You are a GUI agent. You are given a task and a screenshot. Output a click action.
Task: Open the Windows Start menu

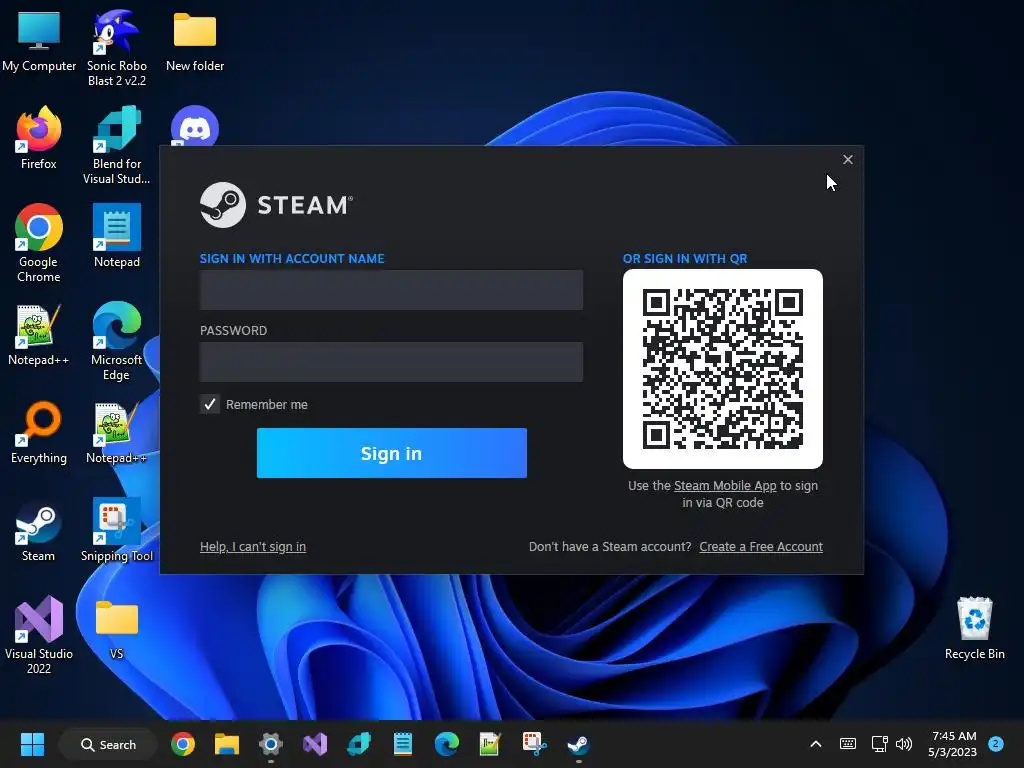32,744
